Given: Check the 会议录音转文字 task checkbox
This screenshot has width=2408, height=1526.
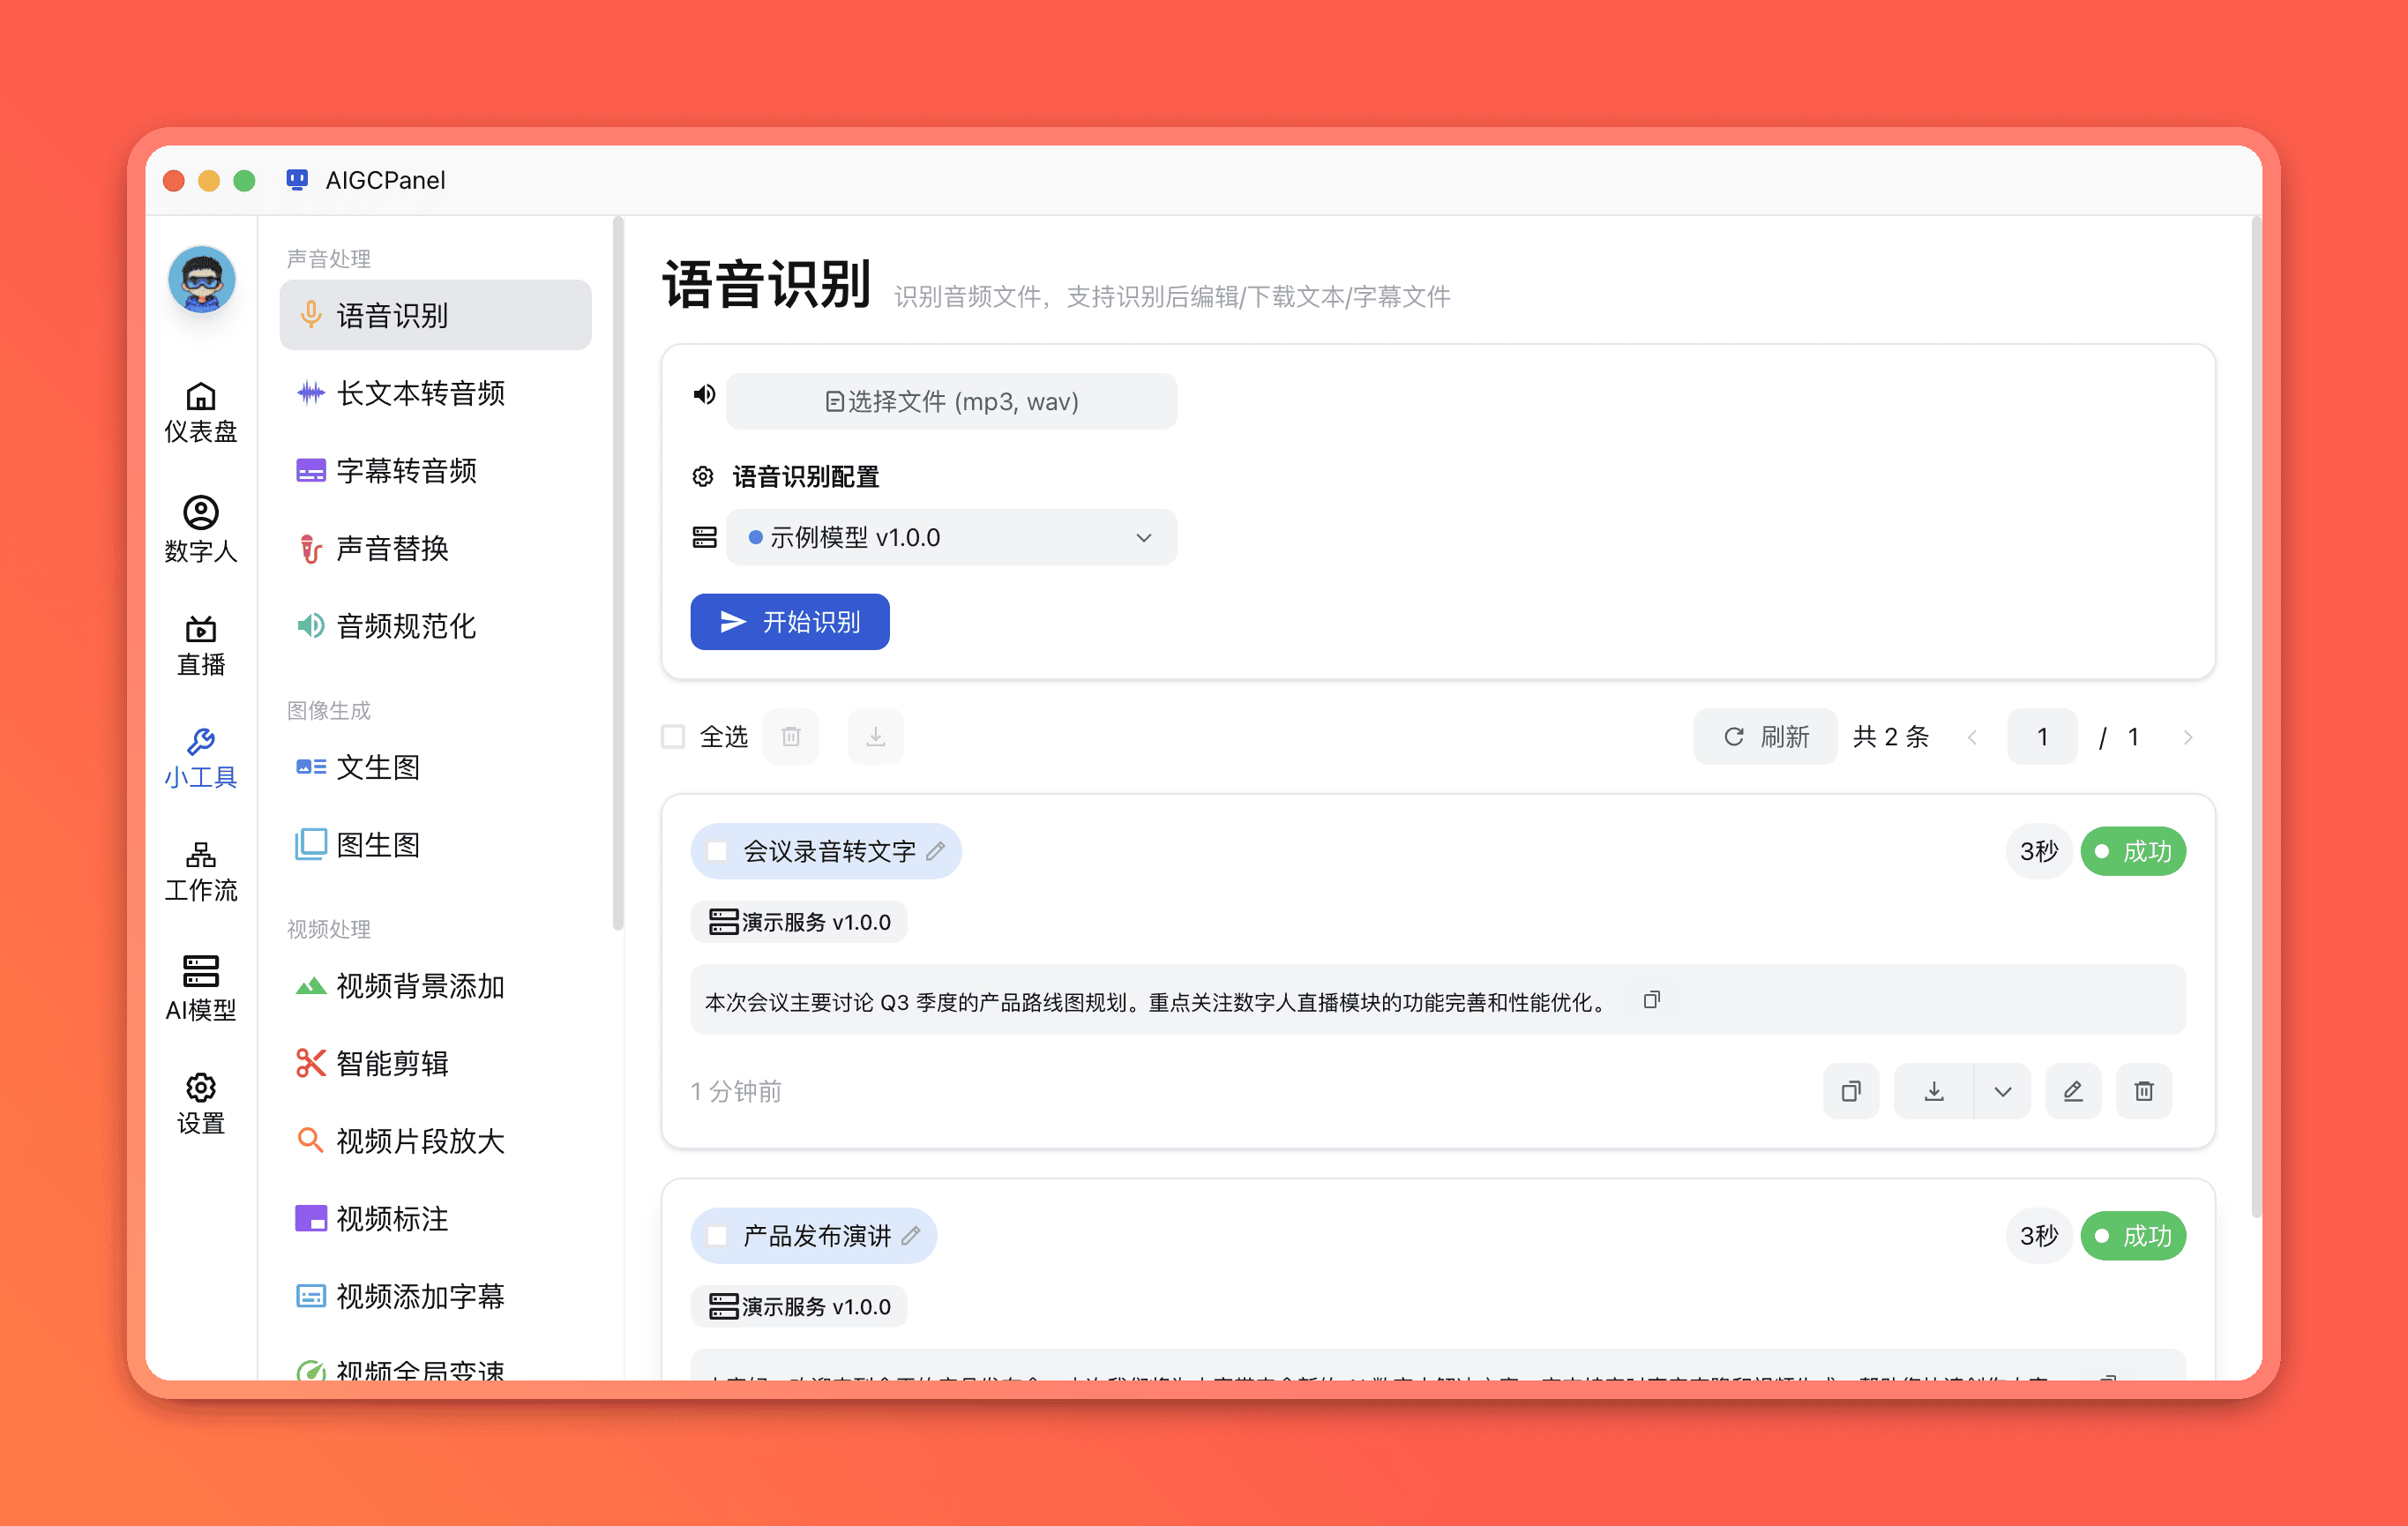Looking at the screenshot, I should pos(717,851).
